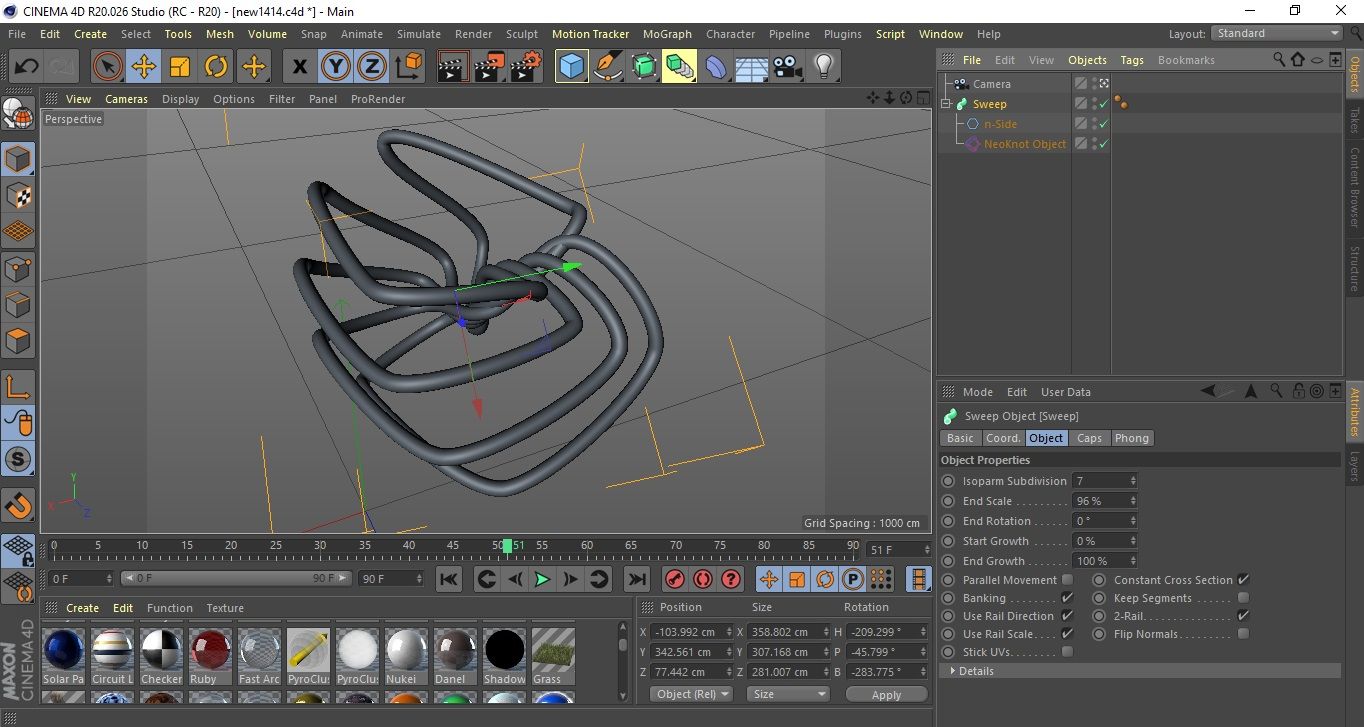Select the Rotate tool

[216, 67]
